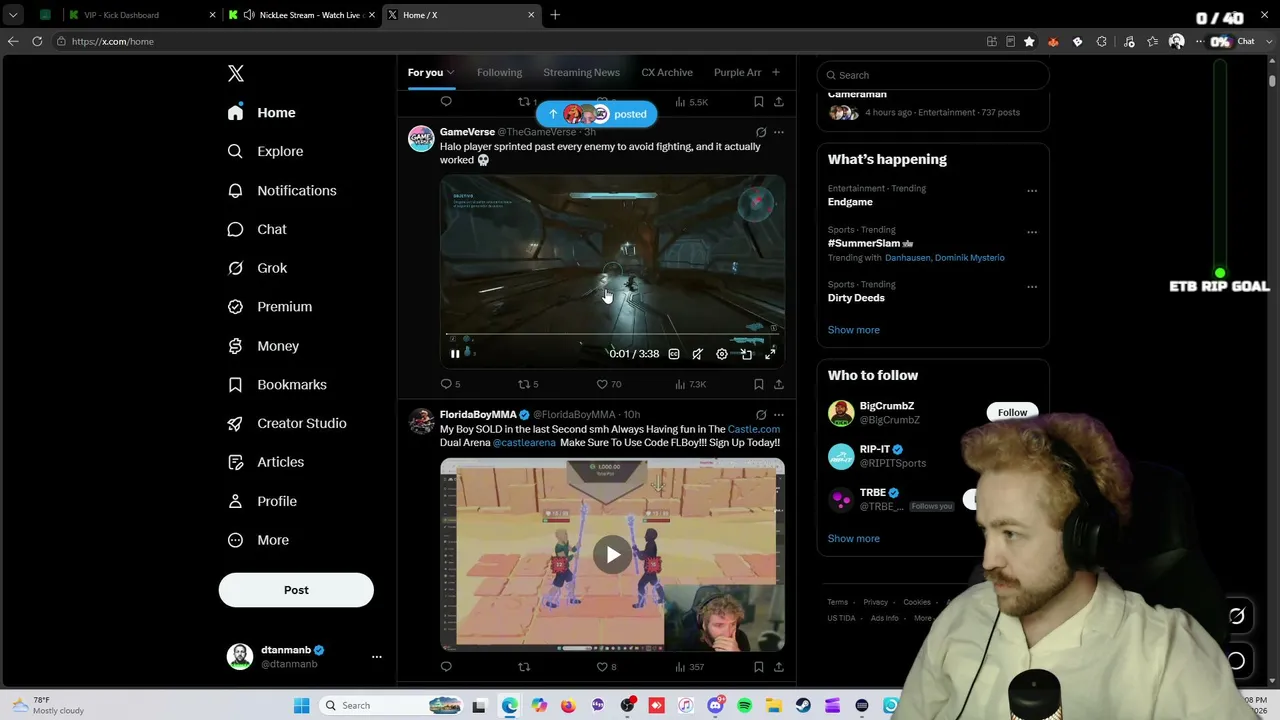The height and width of the screenshot is (720, 1280).
Task: Open FloridaBoyMMA profile avatar
Action: point(421,421)
